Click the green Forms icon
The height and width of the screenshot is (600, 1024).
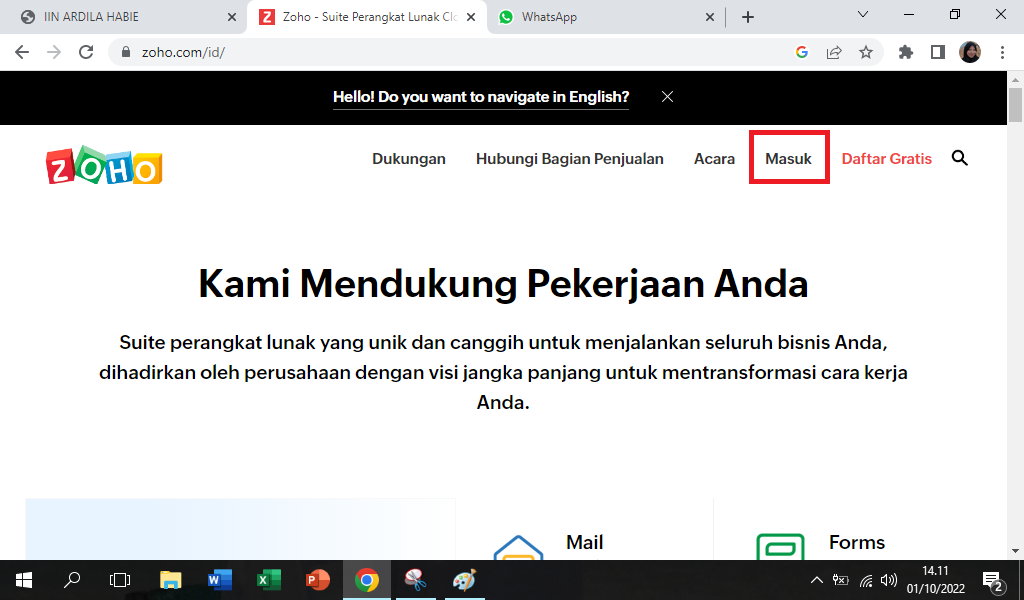tap(780, 547)
